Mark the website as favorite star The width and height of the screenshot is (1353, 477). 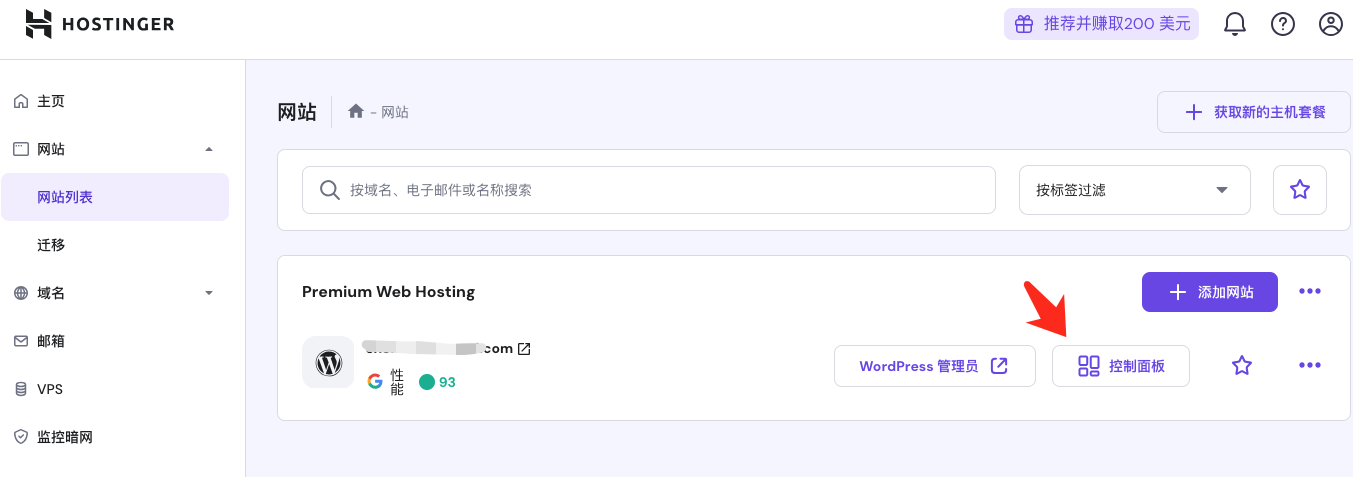point(1242,366)
